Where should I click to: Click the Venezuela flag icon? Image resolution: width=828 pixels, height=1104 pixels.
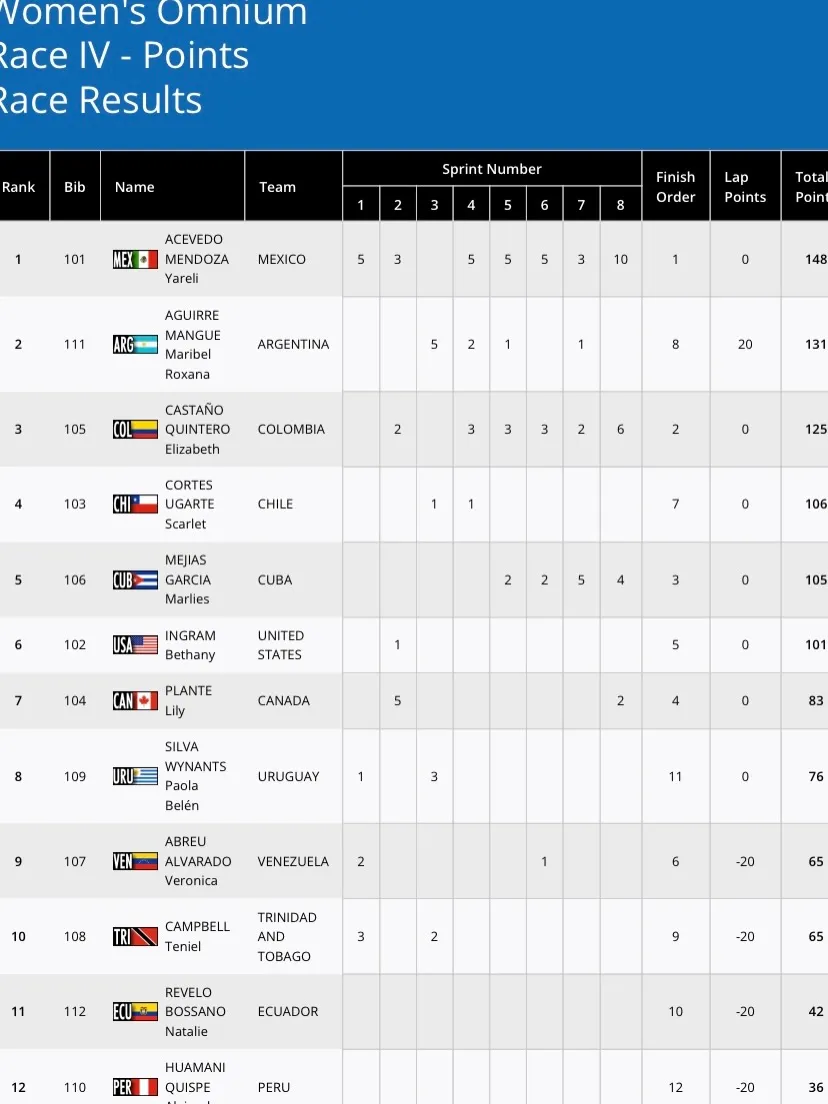tap(135, 861)
